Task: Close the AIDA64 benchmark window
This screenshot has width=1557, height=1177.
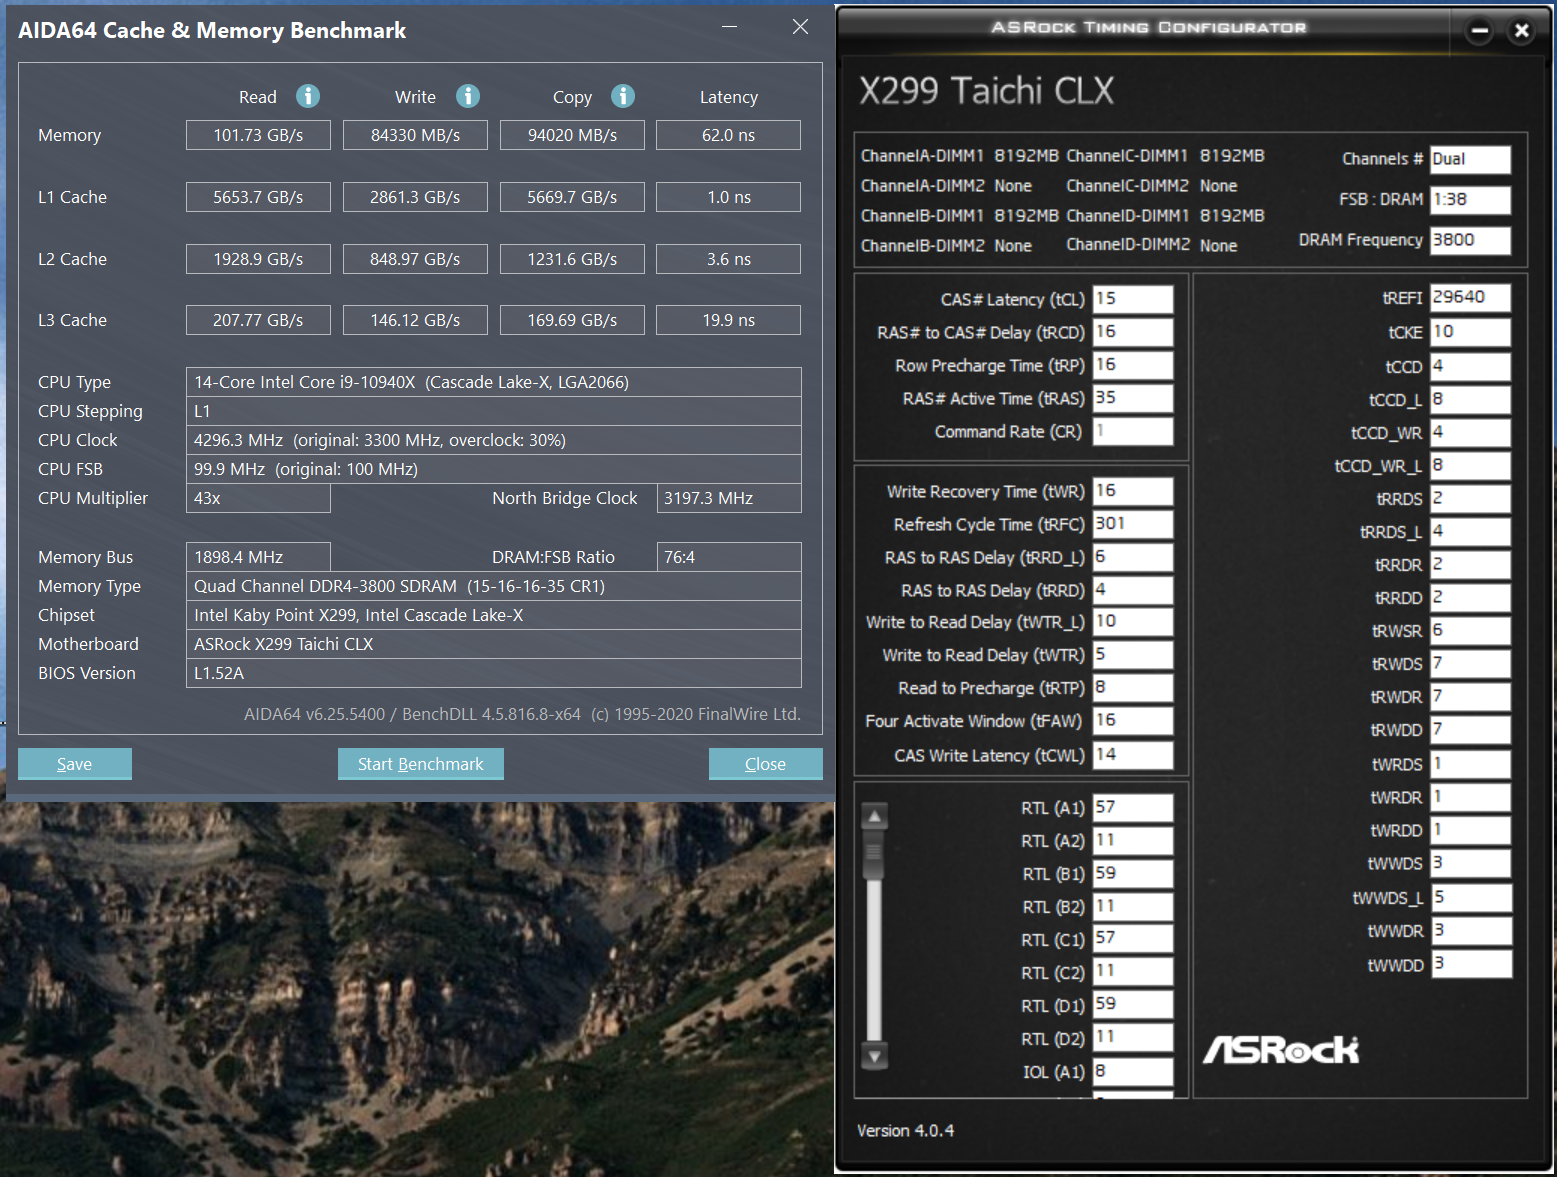Action: point(800,27)
